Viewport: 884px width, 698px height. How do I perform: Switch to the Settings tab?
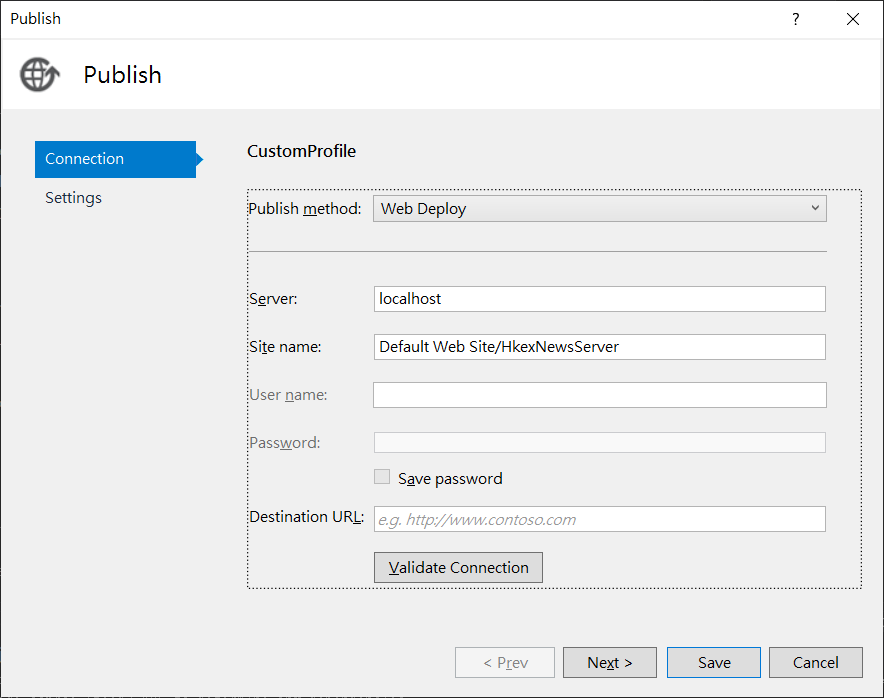pos(73,198)
